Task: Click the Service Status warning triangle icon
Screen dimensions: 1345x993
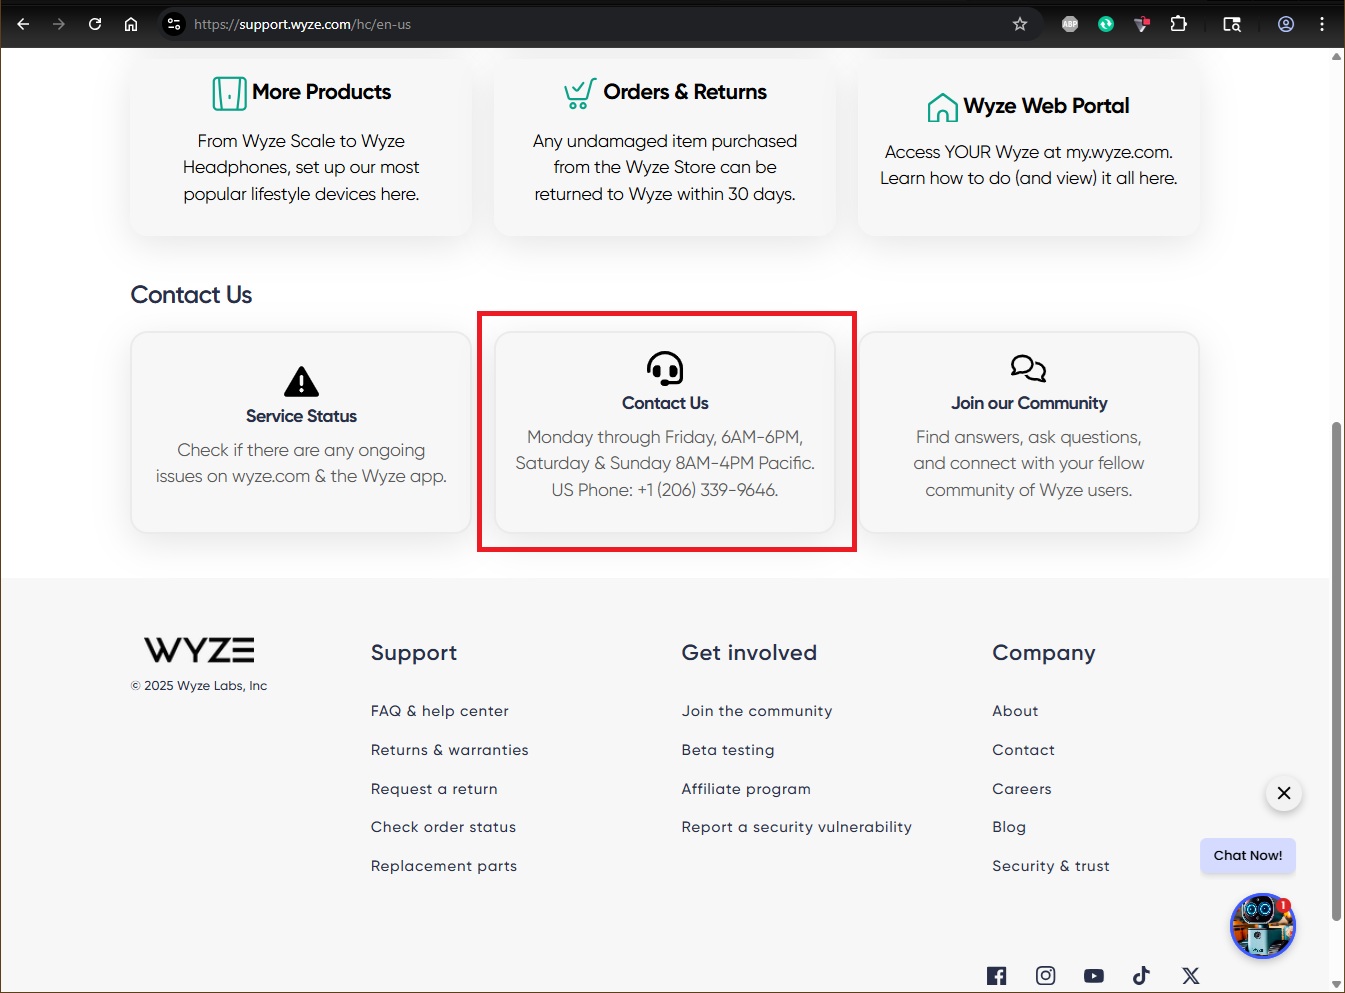Action: pos(301,381)
